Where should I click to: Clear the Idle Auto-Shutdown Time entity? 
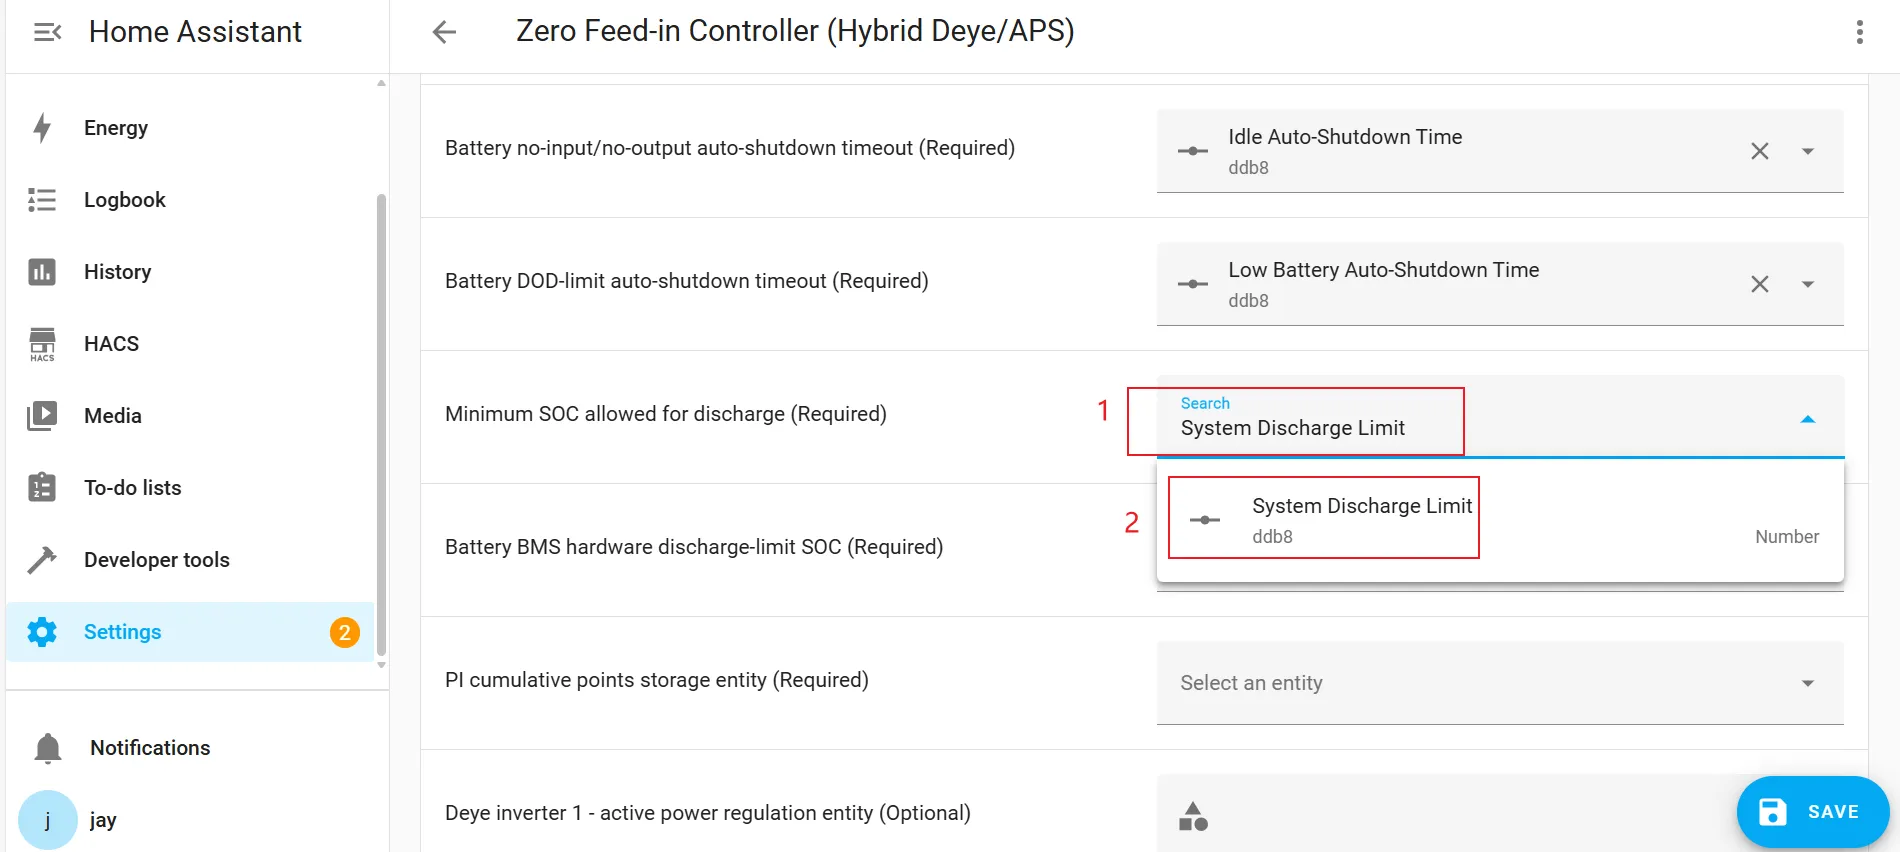pos(1760,151)
